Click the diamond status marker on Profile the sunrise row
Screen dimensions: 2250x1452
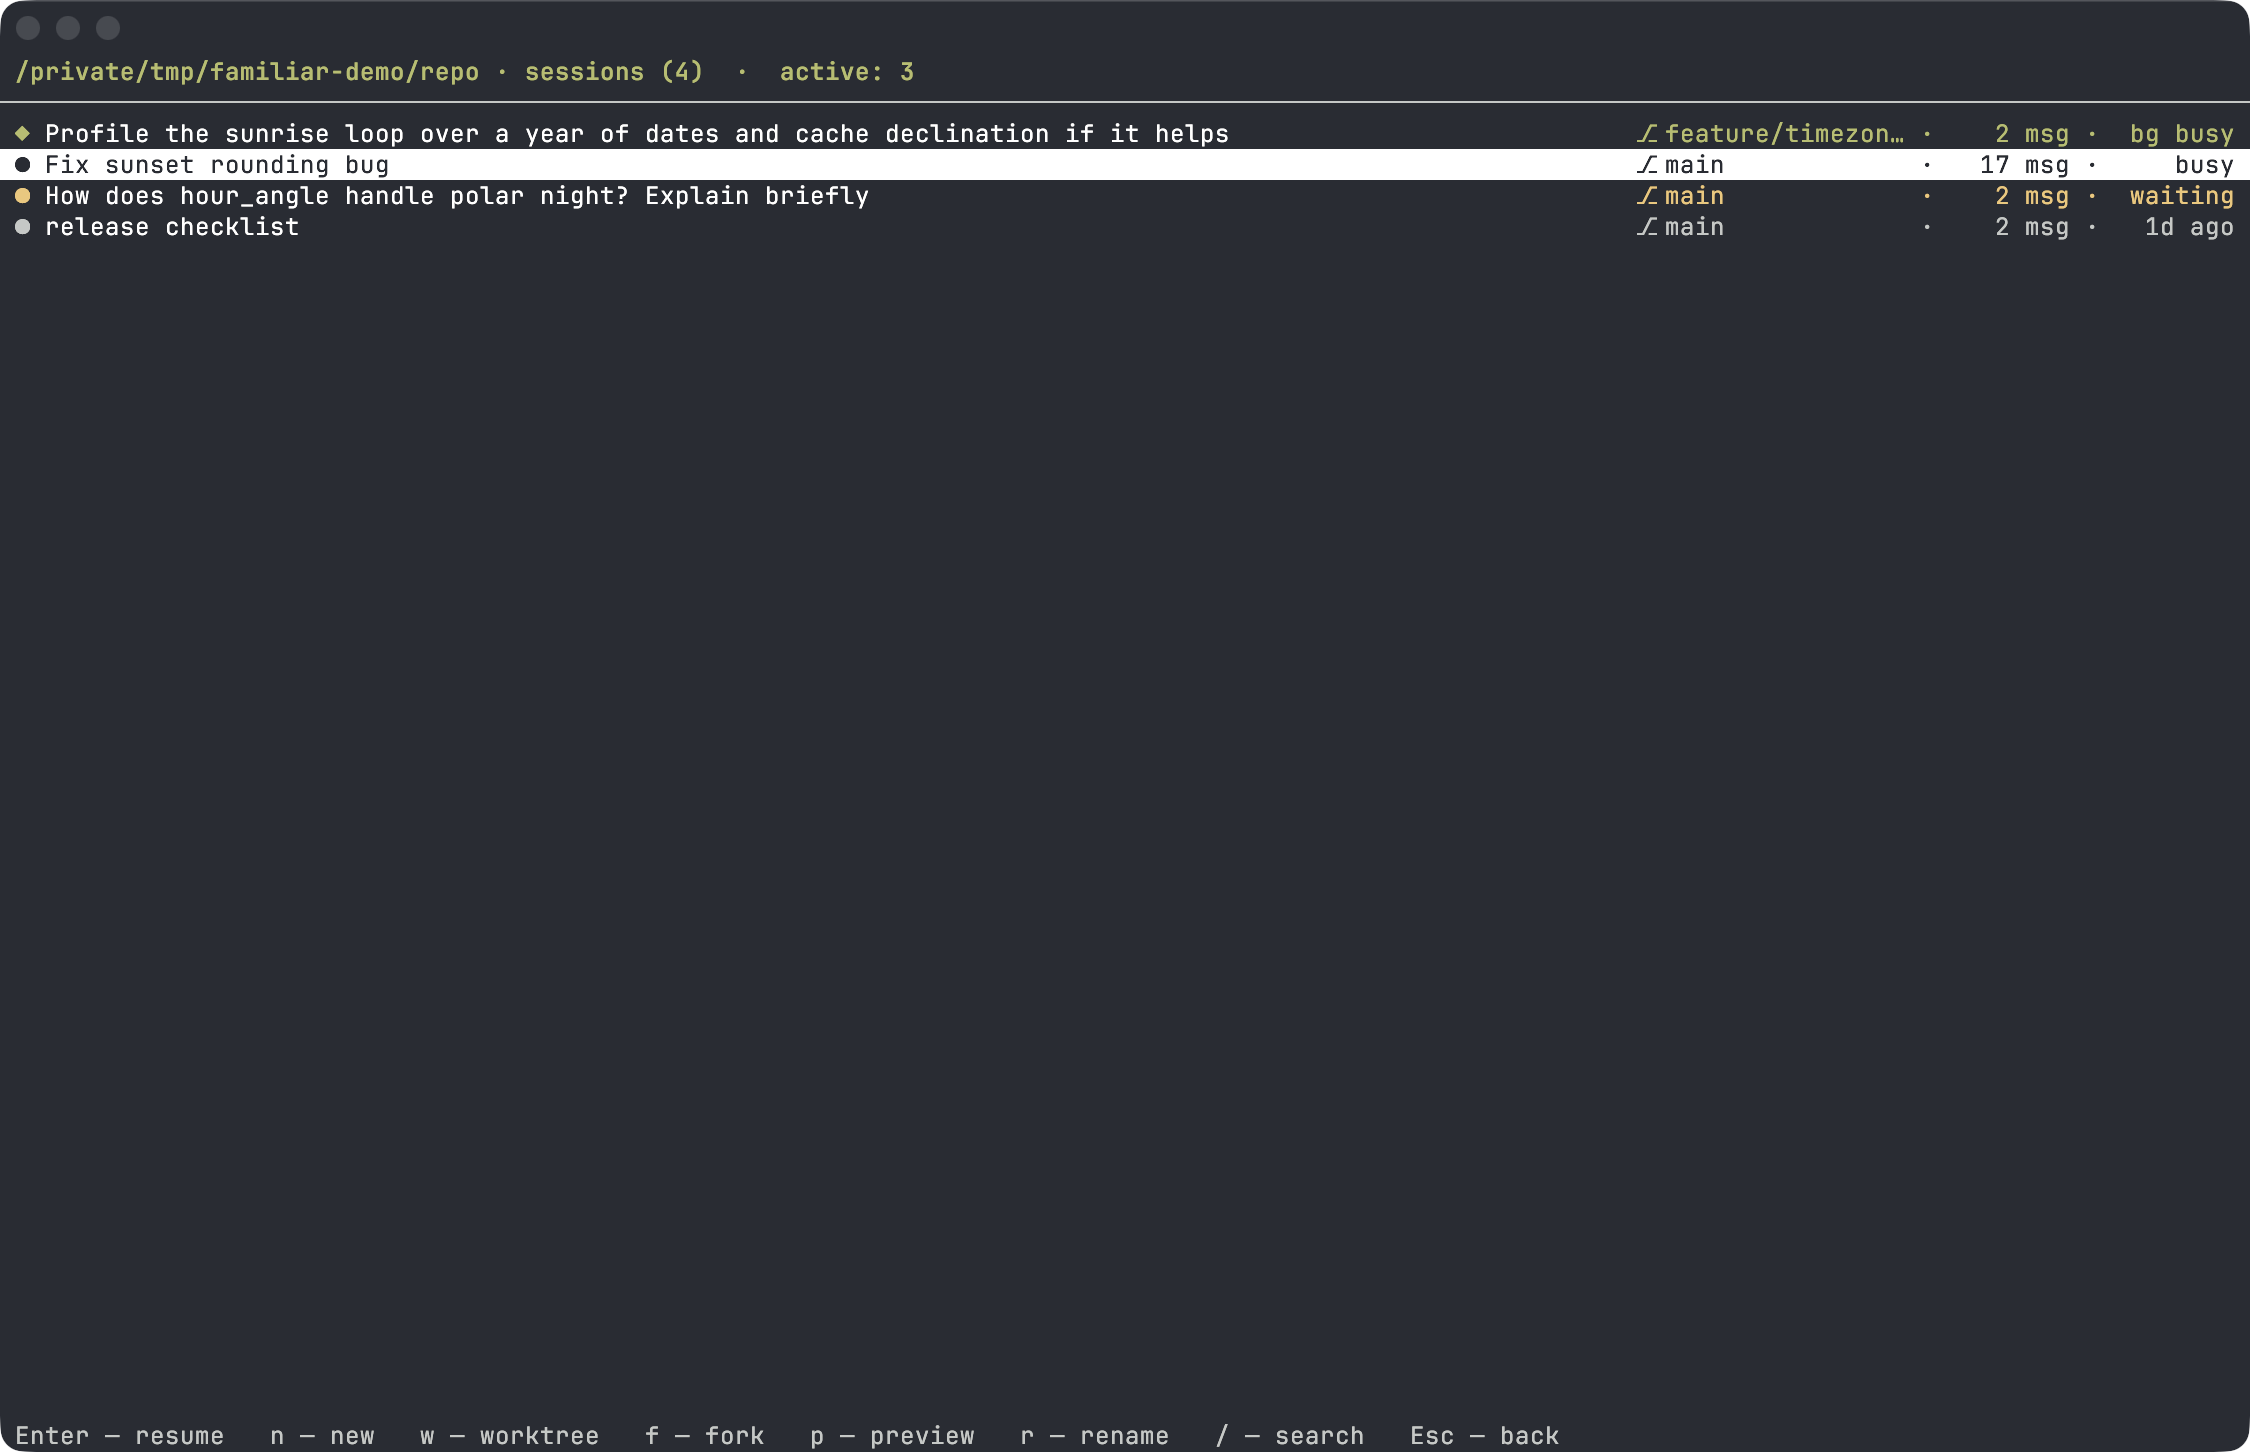click(23, 134)
